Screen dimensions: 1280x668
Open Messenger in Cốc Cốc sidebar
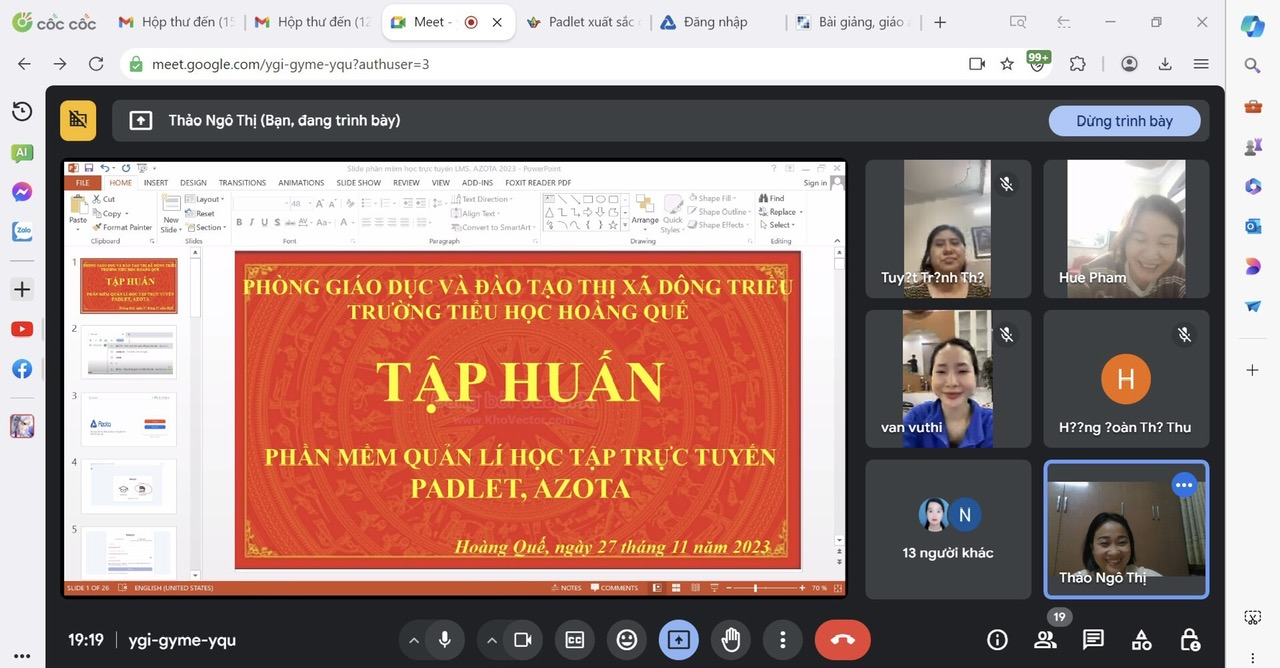[22, 192]
